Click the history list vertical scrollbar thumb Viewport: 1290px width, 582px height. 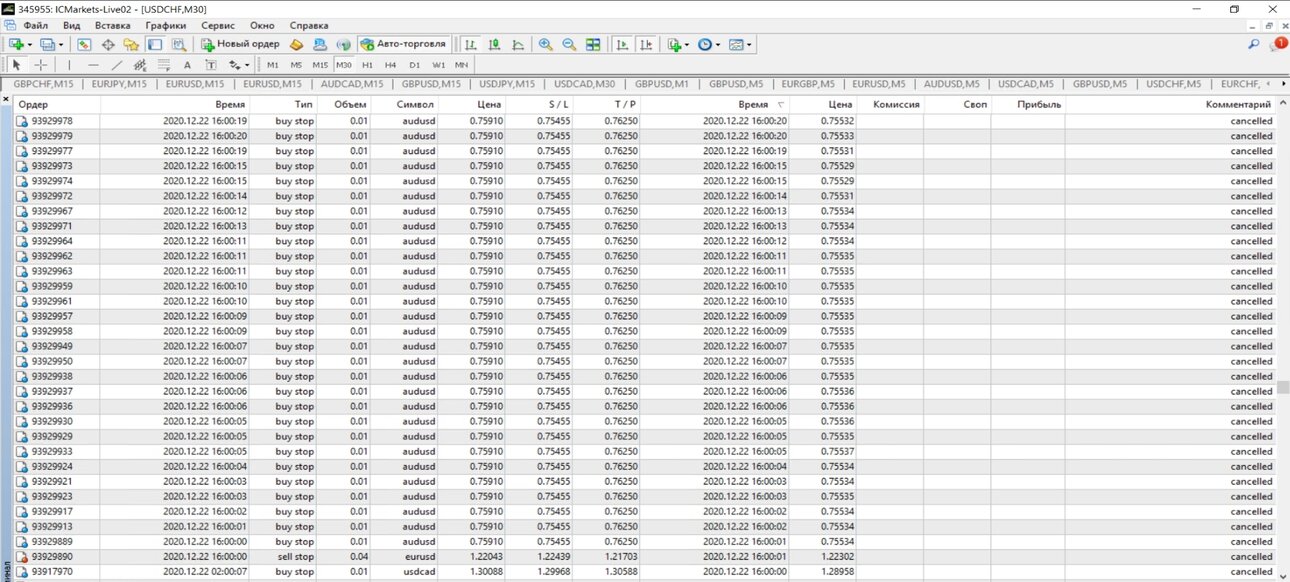[x=1283, y=388]
